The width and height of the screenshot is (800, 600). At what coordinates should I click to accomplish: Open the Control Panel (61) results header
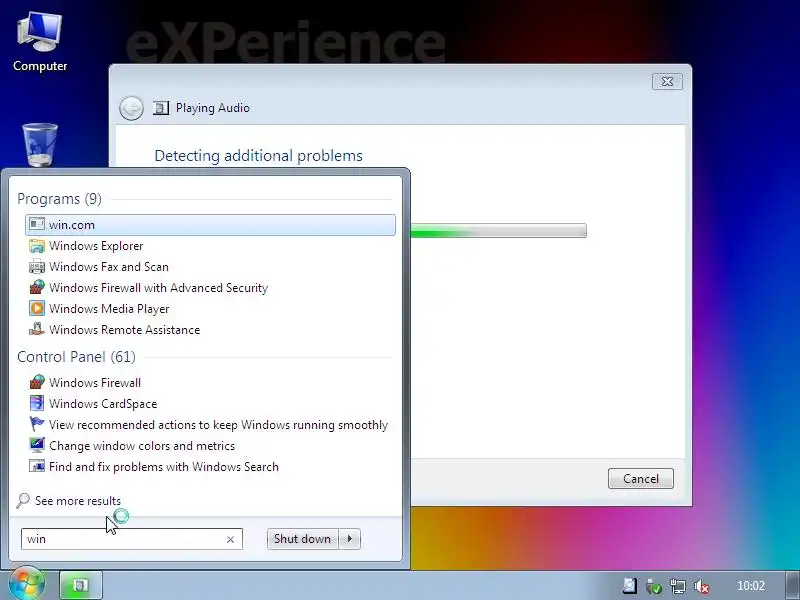pyautogui.click(x=77, y=357)
